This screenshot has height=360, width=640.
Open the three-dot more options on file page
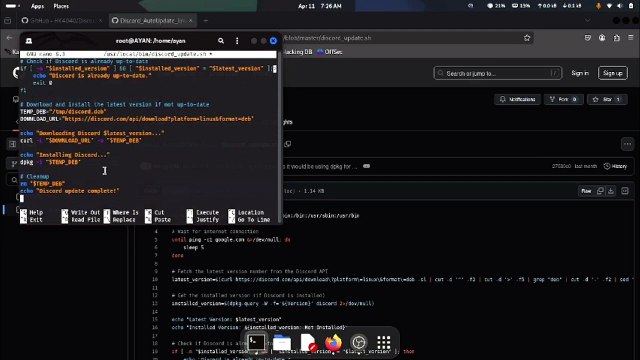coord(627,144)
